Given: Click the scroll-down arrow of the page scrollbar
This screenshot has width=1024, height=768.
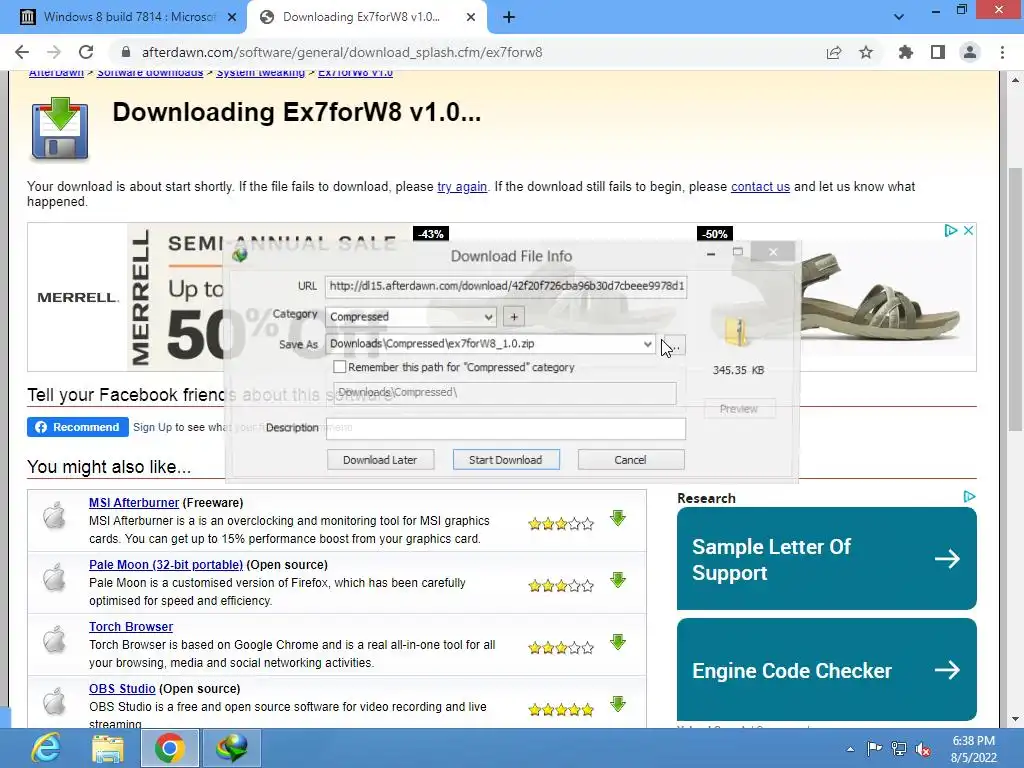Looking at the screenshot, I should 1015,719.
